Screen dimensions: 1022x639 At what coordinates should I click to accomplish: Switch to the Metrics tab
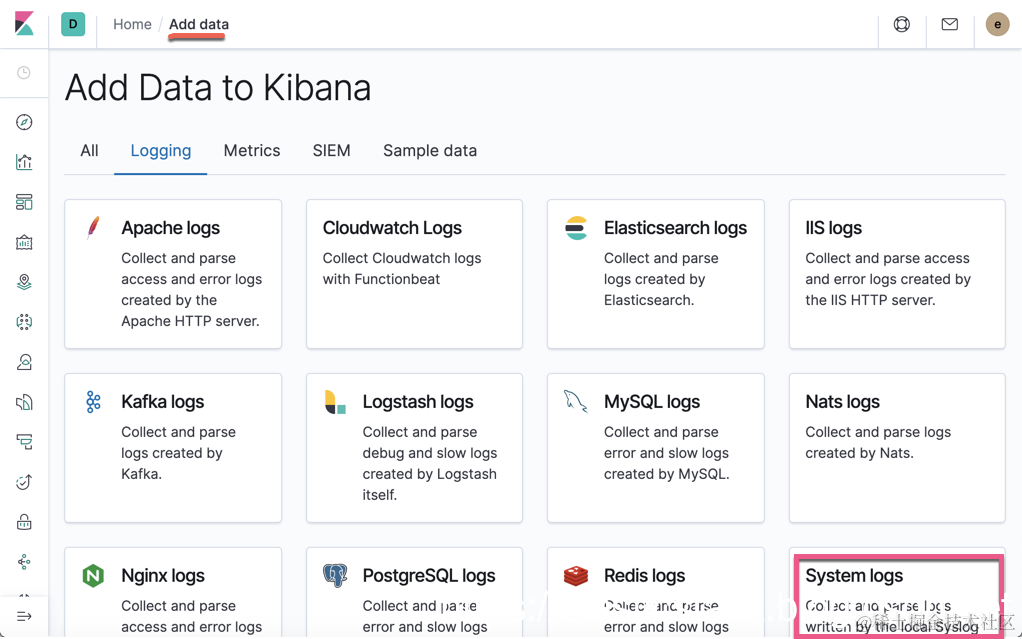pyautogui.click(x=252, y=151)
